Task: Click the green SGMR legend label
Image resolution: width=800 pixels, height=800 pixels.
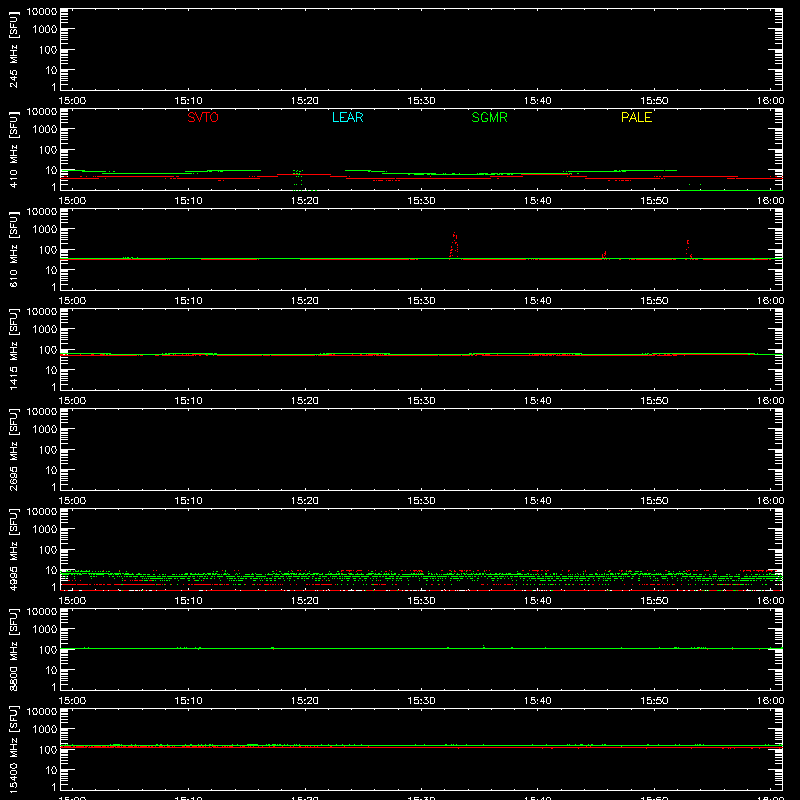Action: pyautogui.click(x=489, y=117)
